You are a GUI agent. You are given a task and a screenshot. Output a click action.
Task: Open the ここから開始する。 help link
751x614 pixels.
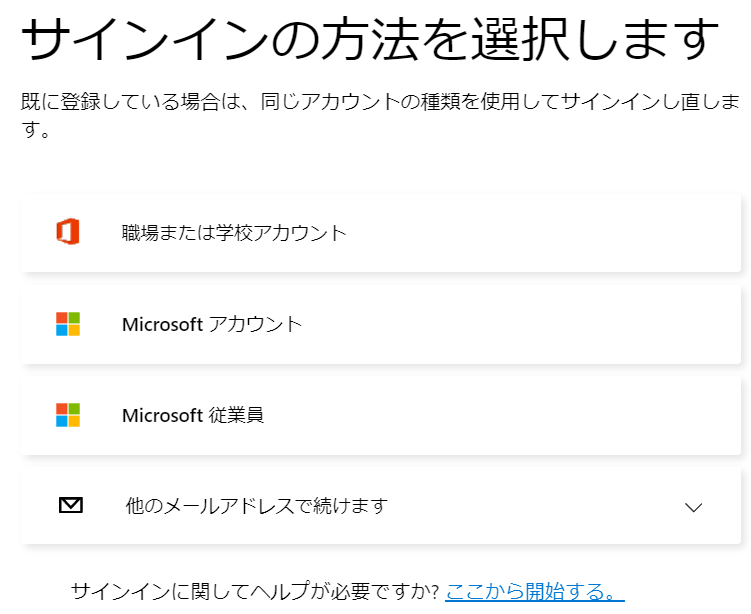535,591
